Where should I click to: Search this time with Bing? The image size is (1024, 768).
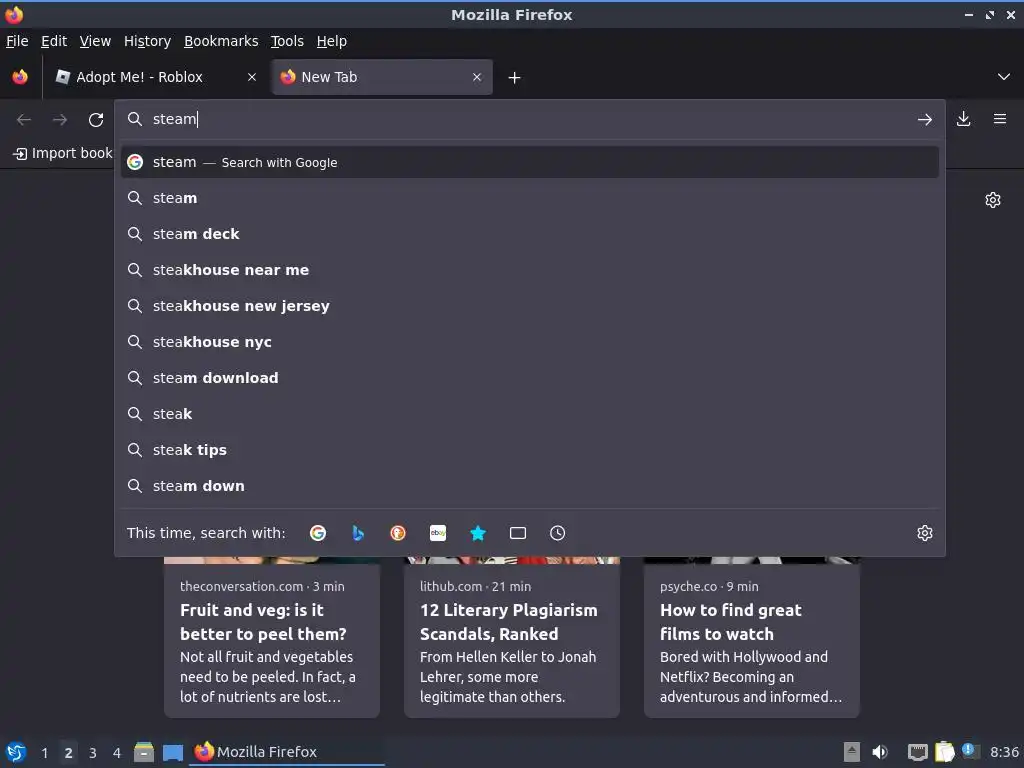(x=358, y=533)
